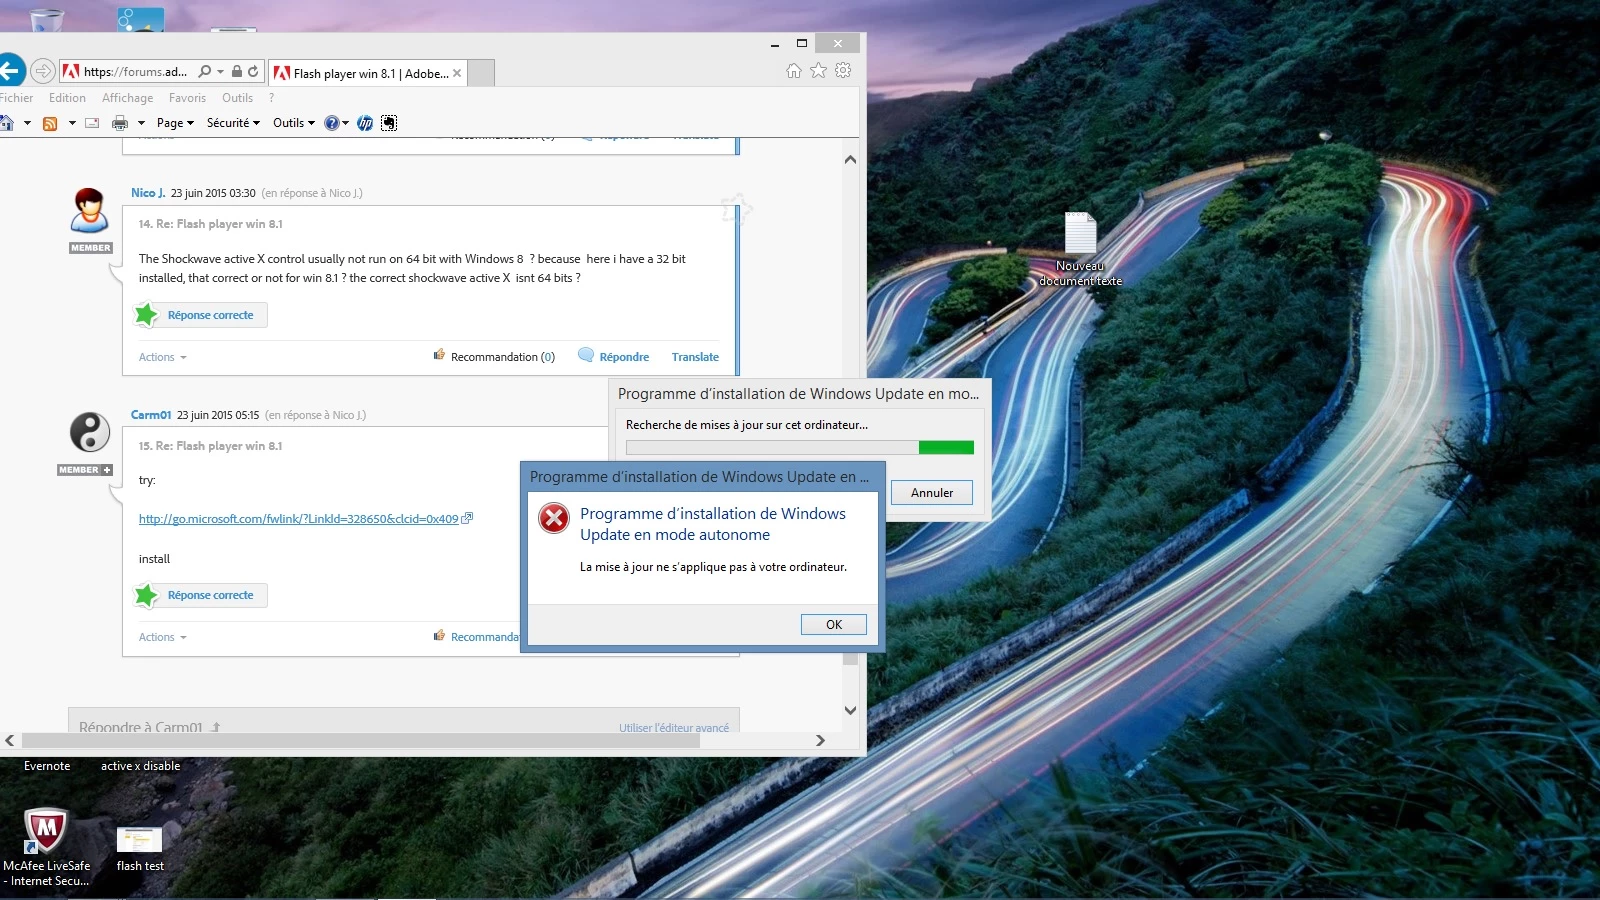The height and width of the screenshot is (900, 1600).
Task: Click the horizontal scrollbar left arrow
Action: [9, 740]
